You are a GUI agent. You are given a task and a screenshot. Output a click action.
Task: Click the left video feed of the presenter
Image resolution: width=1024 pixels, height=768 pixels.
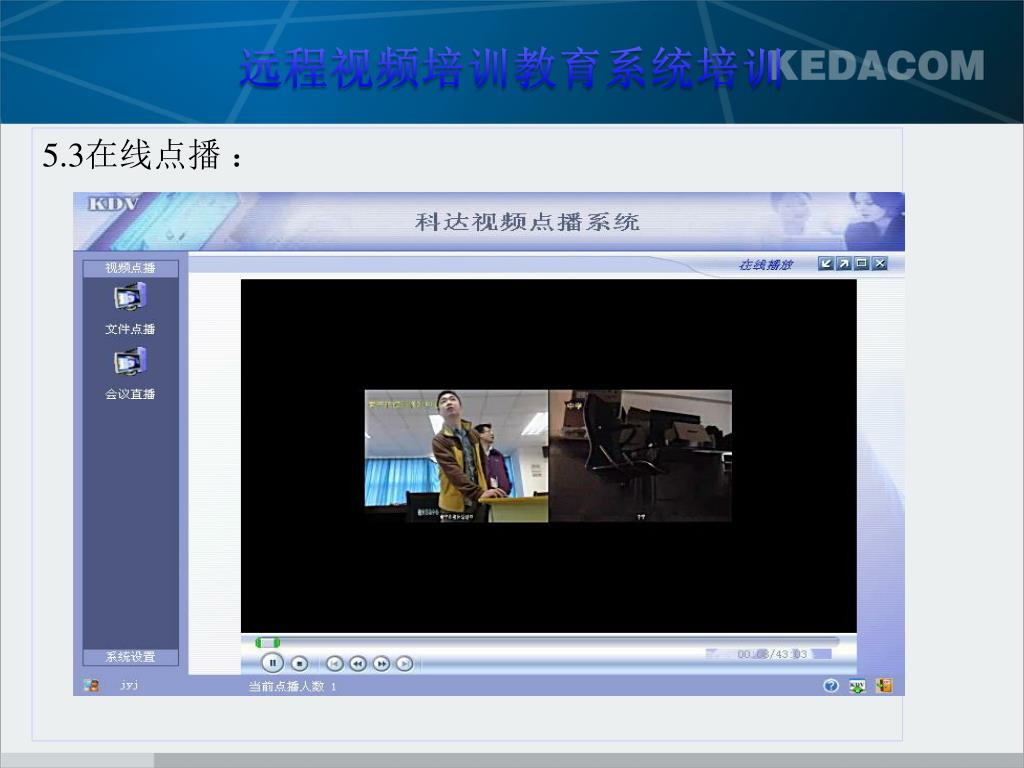(456, 456)
